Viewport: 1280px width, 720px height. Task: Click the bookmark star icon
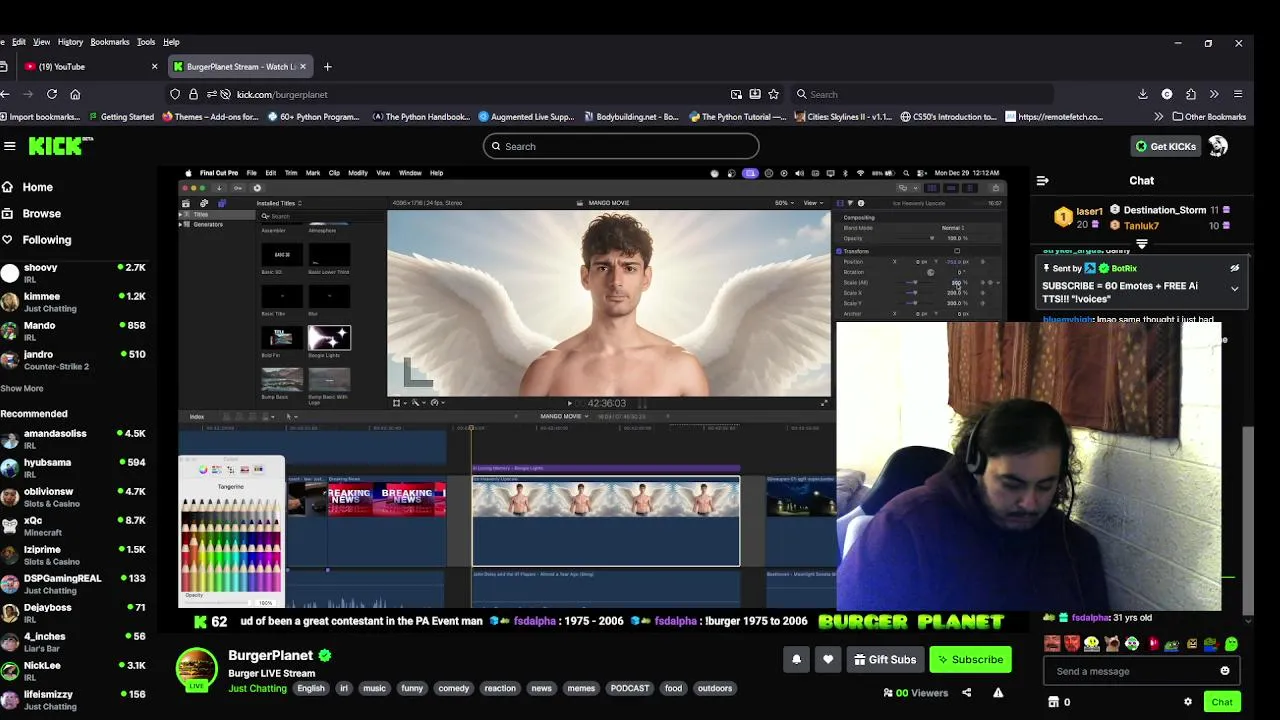click(x=773, y=94)
